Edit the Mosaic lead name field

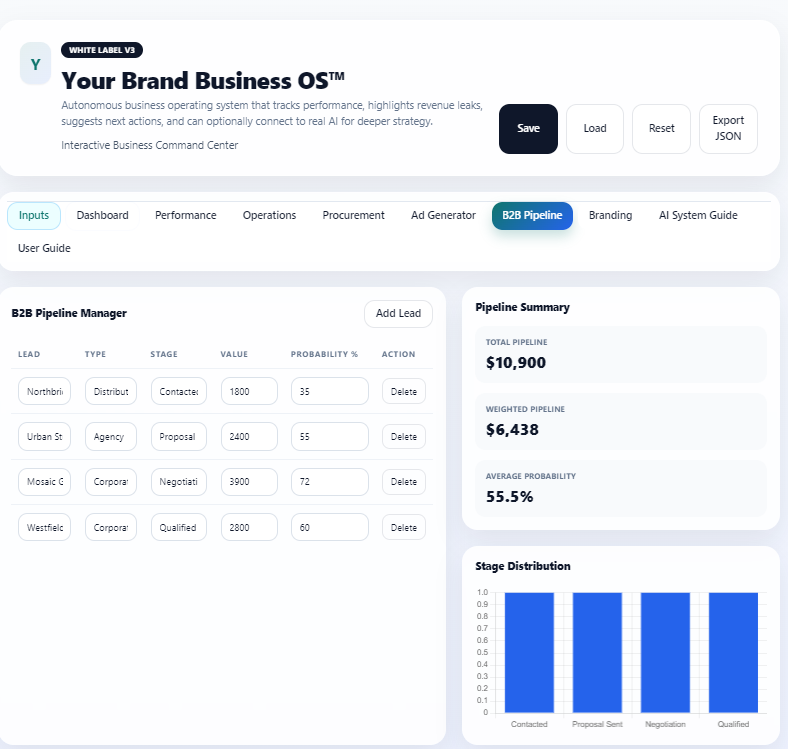coord(45,482)
